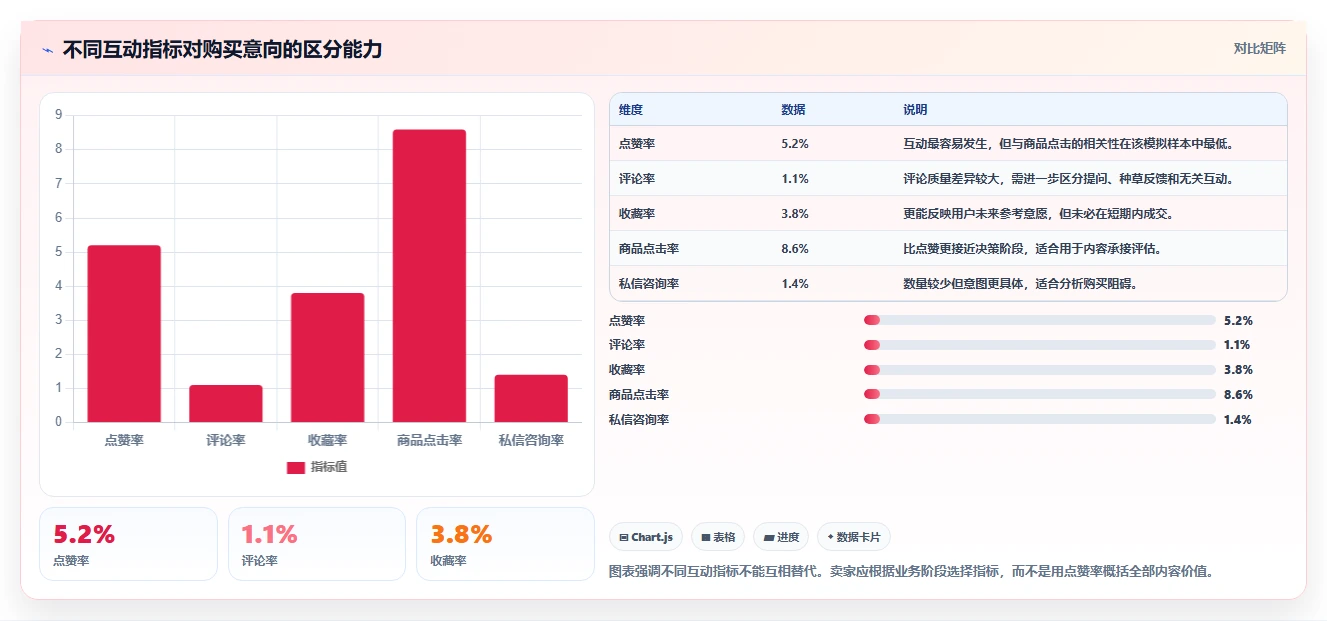Click the lightning icon beside the title
This screenshot has height=621, width=1327.
[47, 50]
